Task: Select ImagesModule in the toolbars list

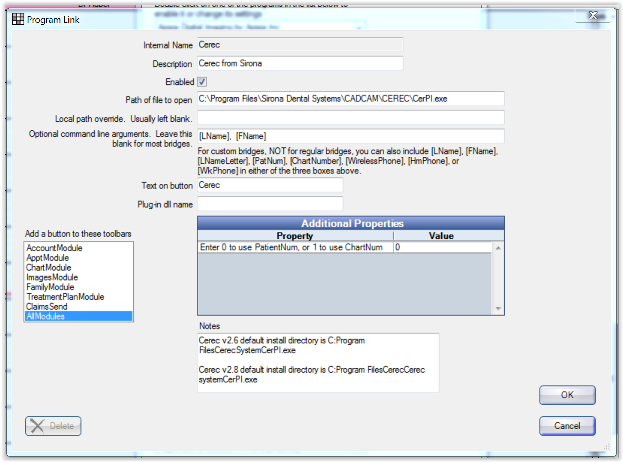Action: click(78, 277)
